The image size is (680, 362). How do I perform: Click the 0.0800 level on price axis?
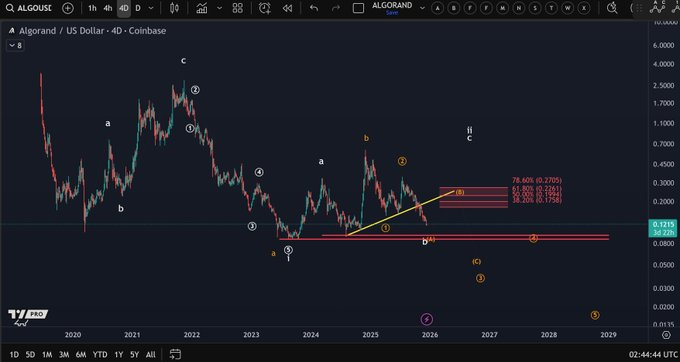[x=664, y=244]
